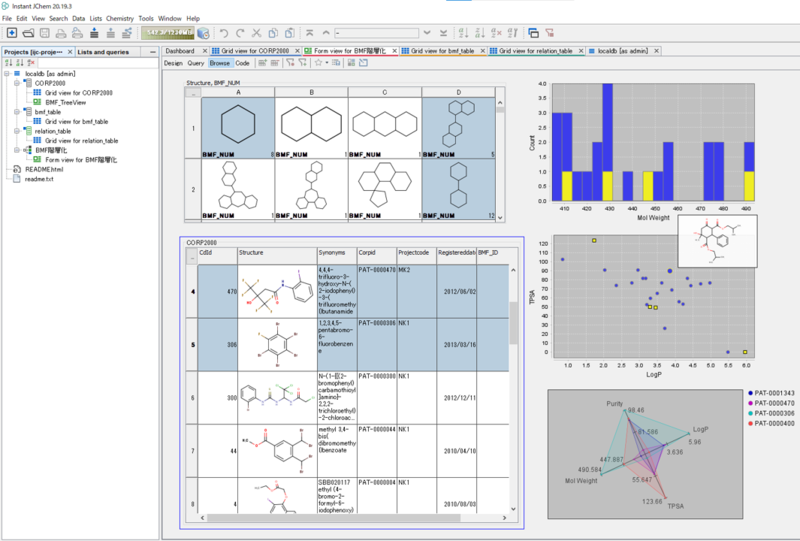Open the dropdown arrow of the toolbar combo box

click(x=427, y=33)
